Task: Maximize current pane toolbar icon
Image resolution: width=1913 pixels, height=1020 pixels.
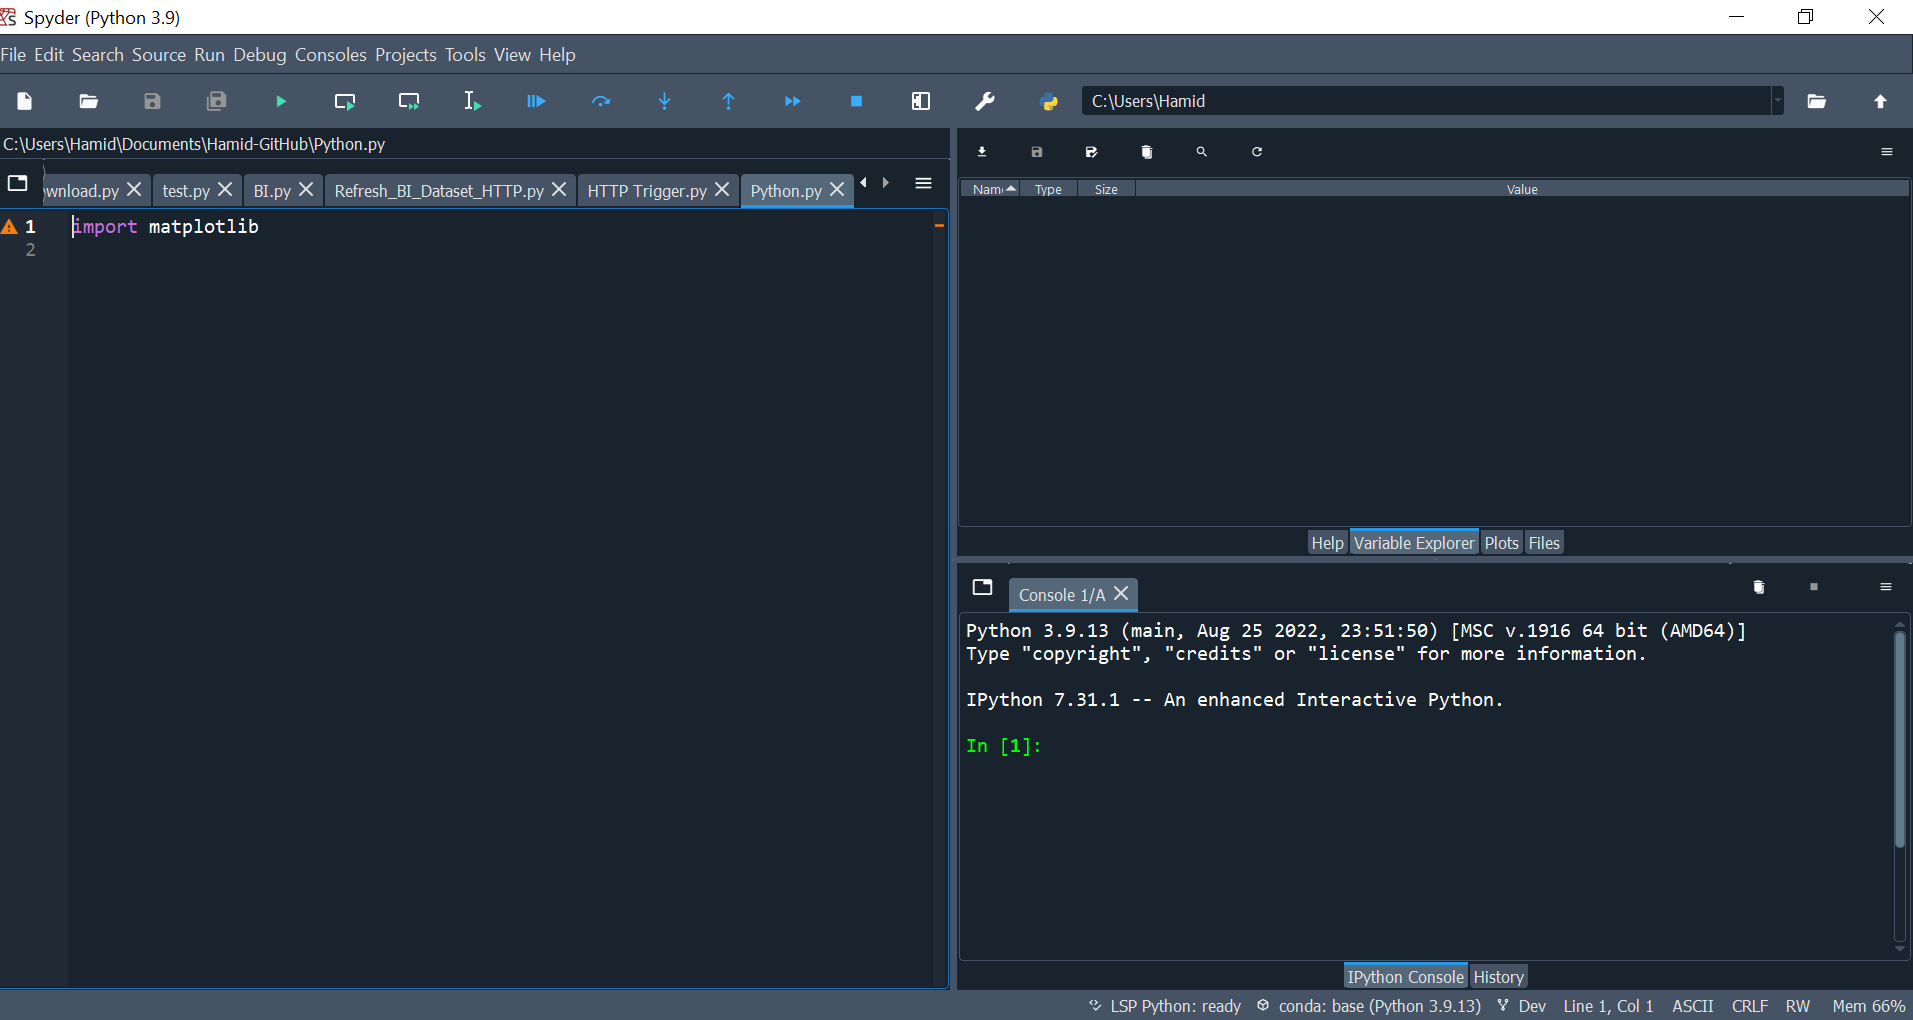Action: [x=921, y=101]
